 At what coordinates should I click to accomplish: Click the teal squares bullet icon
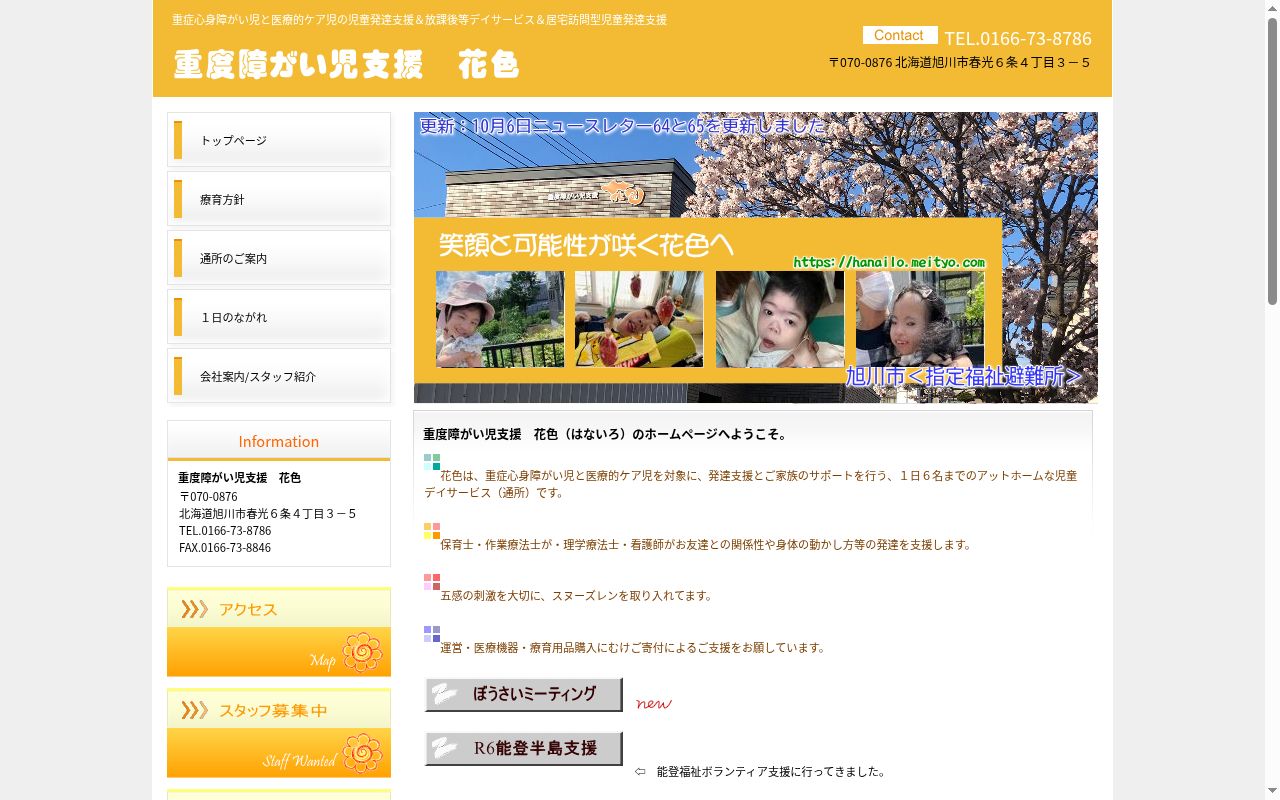point(432,462)
